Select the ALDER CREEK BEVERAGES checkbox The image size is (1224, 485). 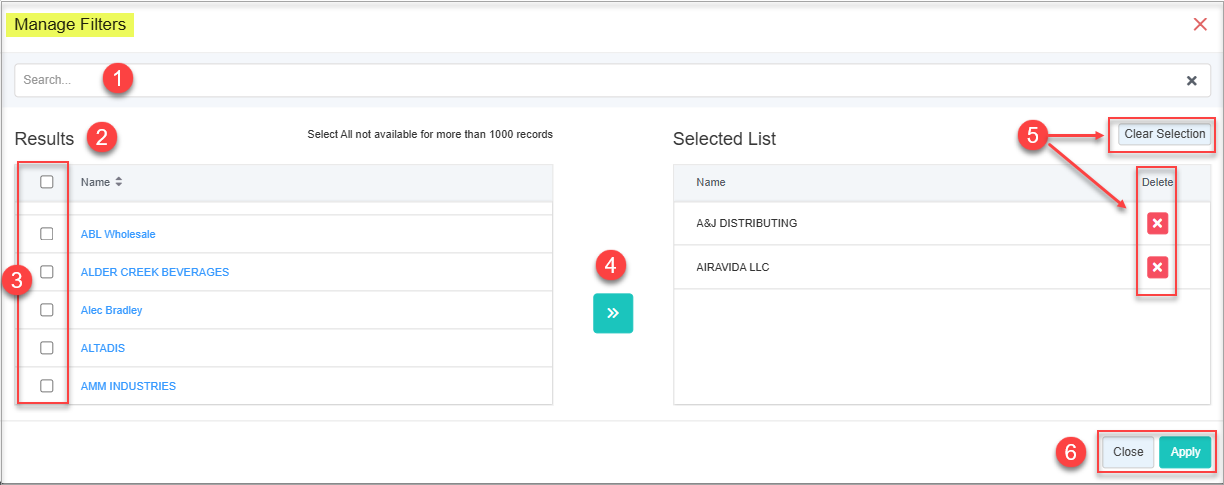click(x=46, y=272)
